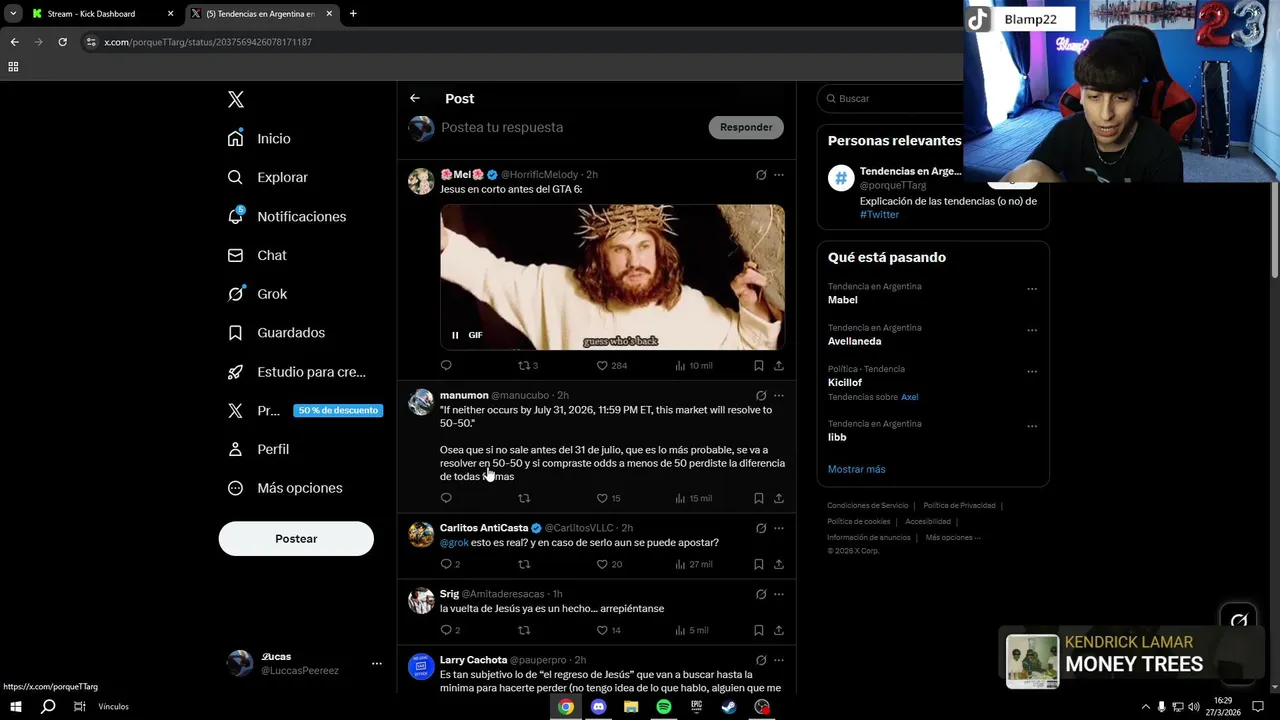Open more options on Mel's post

[779, 175]
